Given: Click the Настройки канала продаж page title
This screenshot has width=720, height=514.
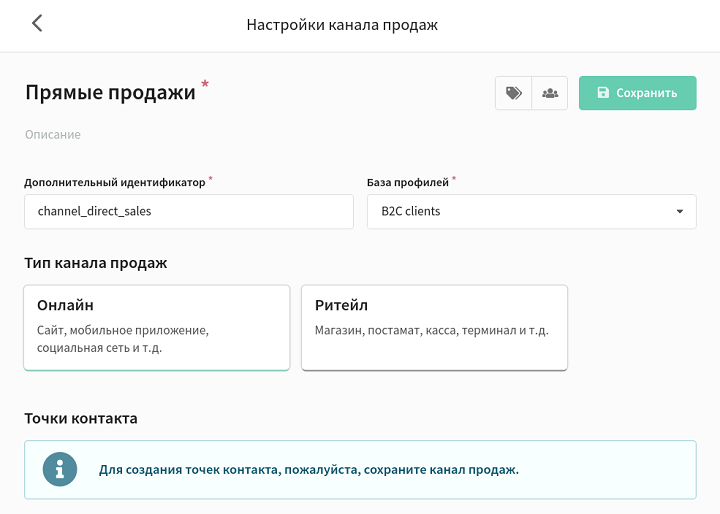Looking at the screenshot, I should 342,25.
